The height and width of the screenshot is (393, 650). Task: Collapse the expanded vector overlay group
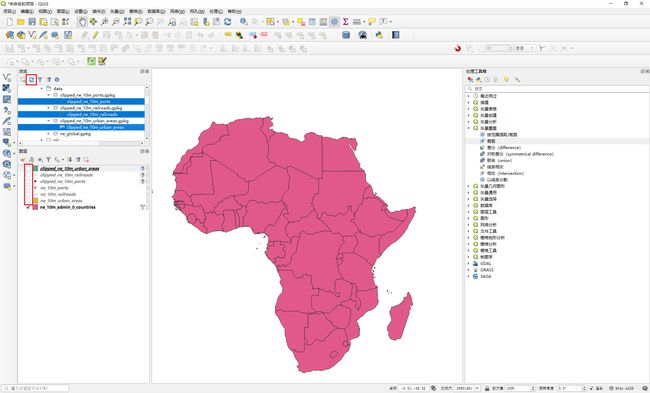[x=469, y=129]
